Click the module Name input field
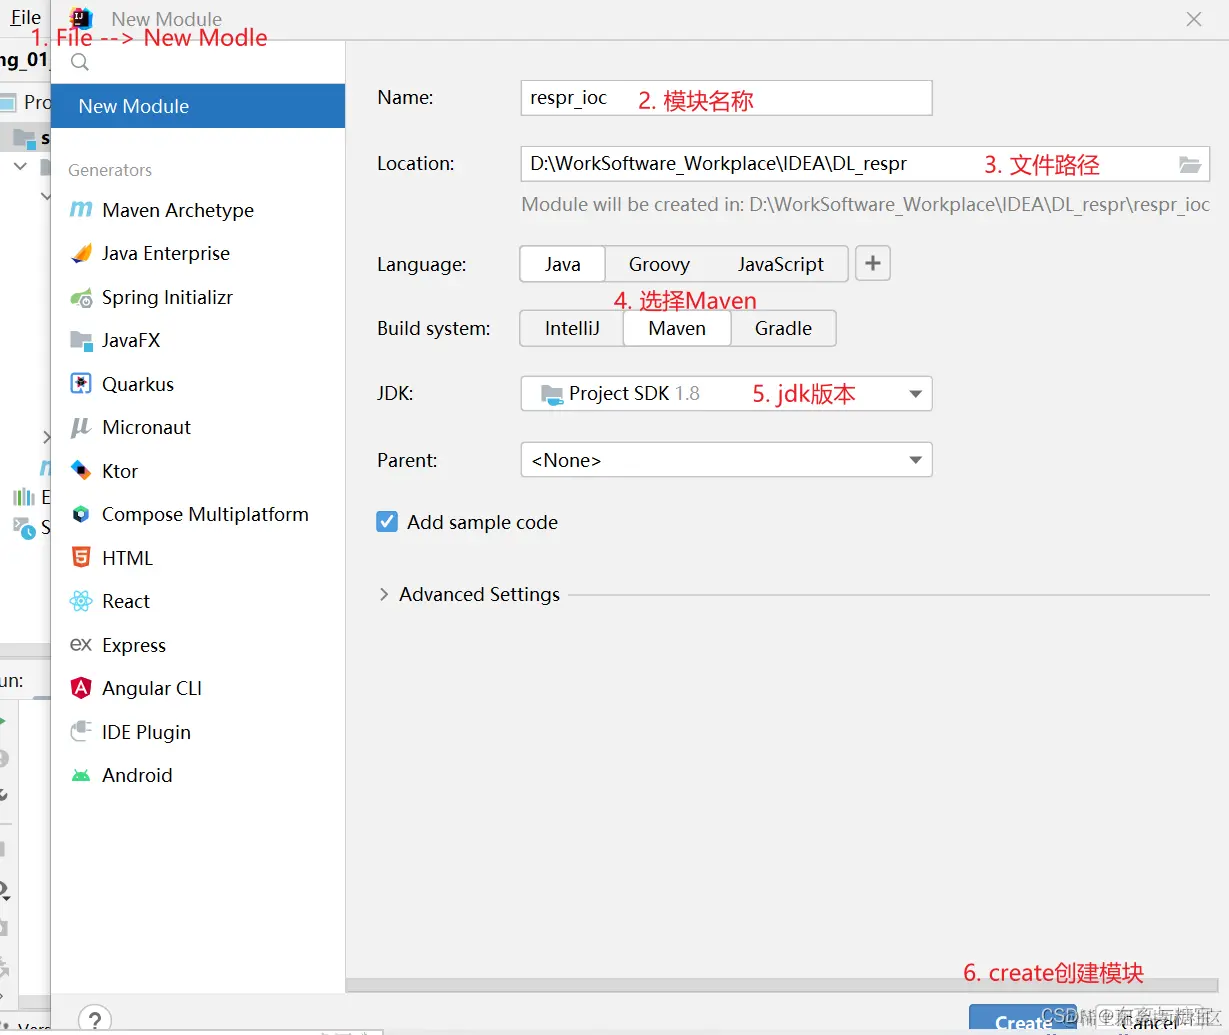This screenshot has width=1229, height=1035. [x=726, y=98]
